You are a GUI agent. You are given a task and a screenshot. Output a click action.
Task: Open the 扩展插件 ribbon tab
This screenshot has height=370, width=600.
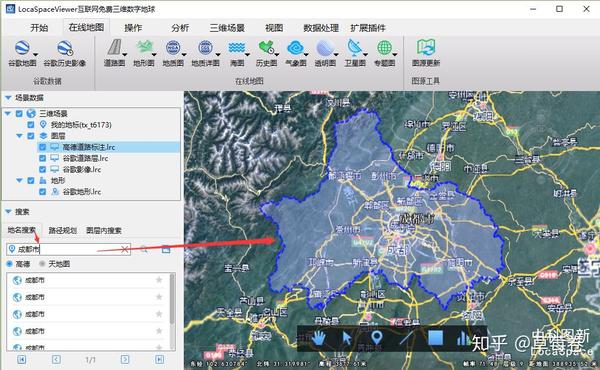[x=368, y=28]
